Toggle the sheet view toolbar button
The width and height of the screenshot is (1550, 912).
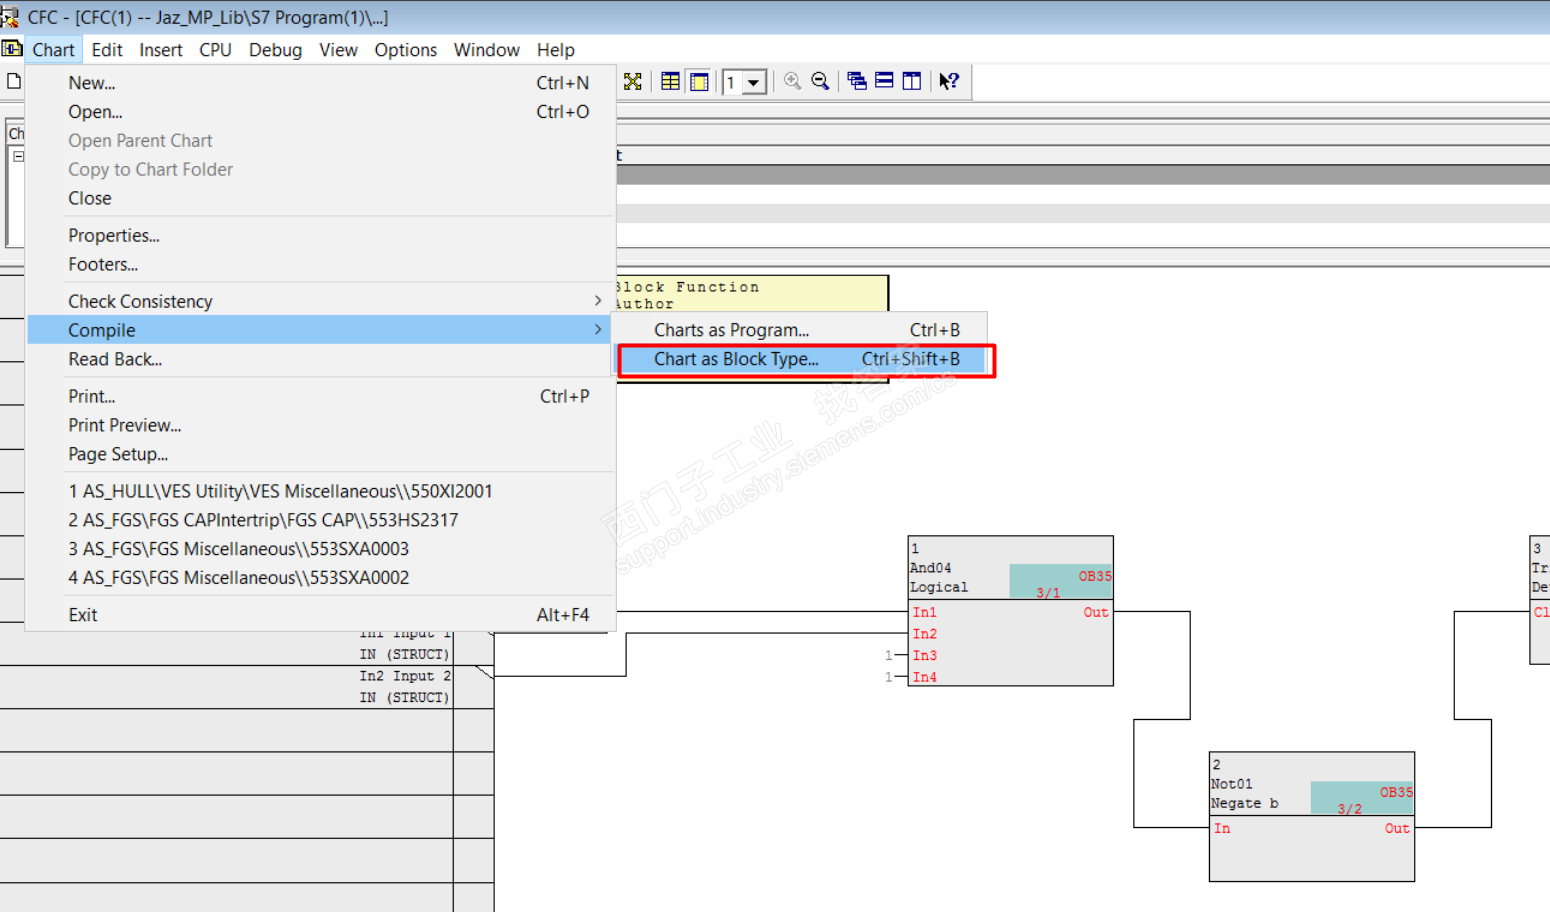pyautogui.click(x=699, y=82)
